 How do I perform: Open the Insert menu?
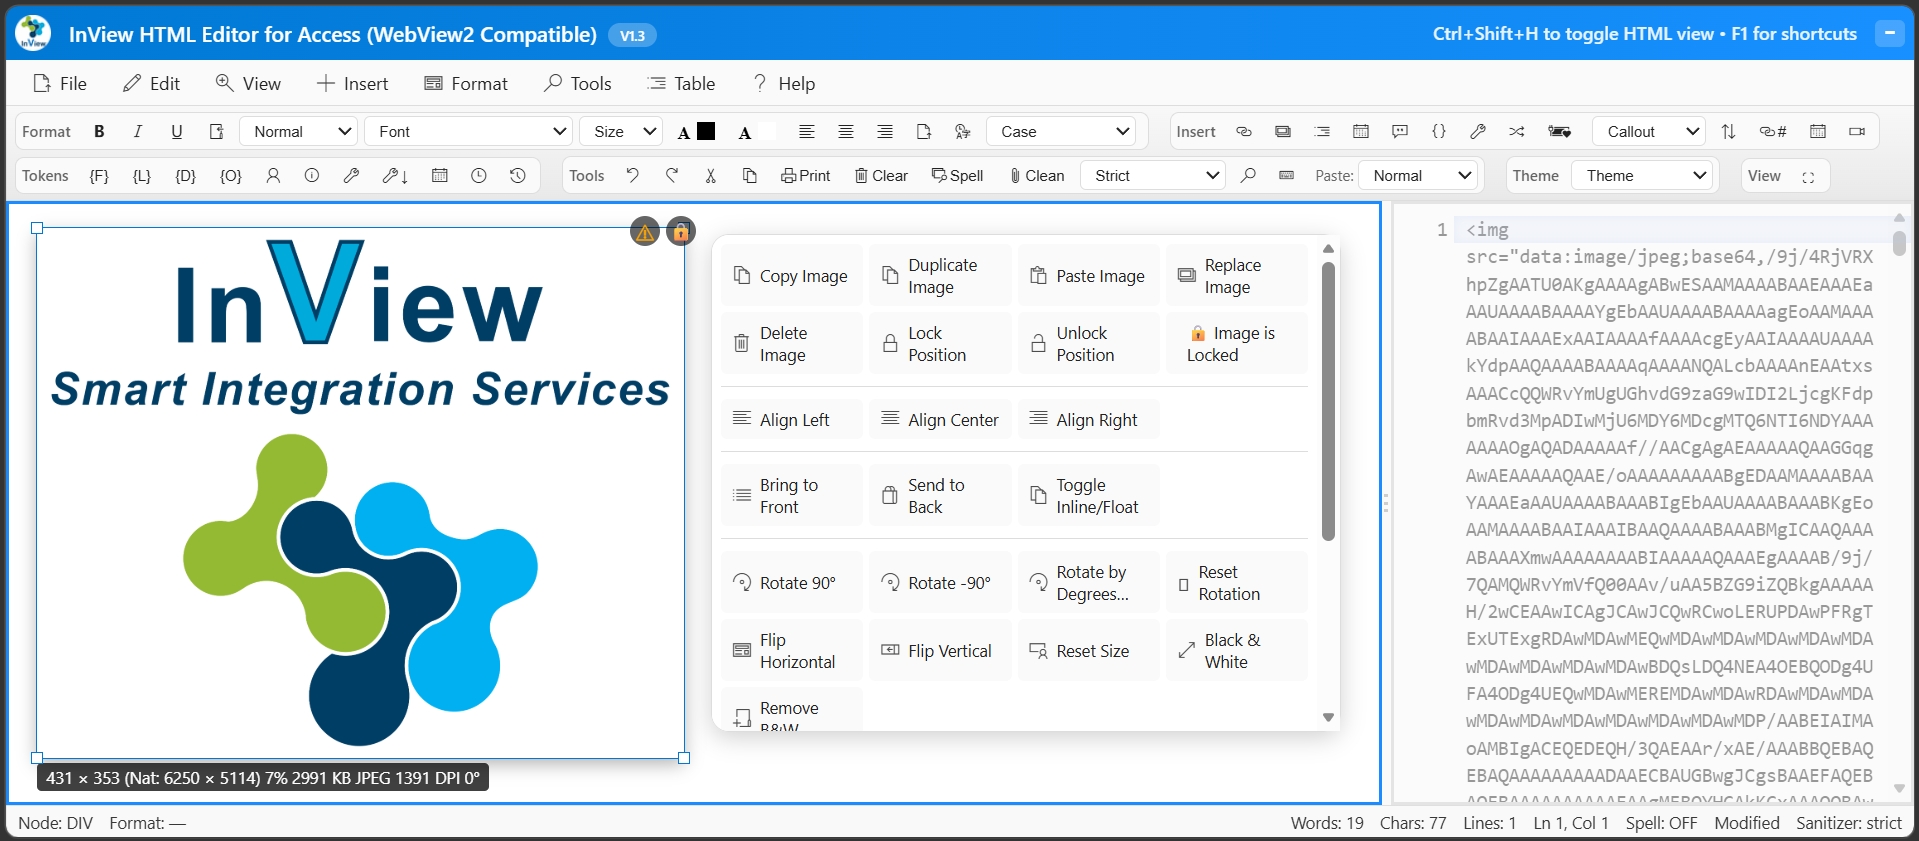353,84
